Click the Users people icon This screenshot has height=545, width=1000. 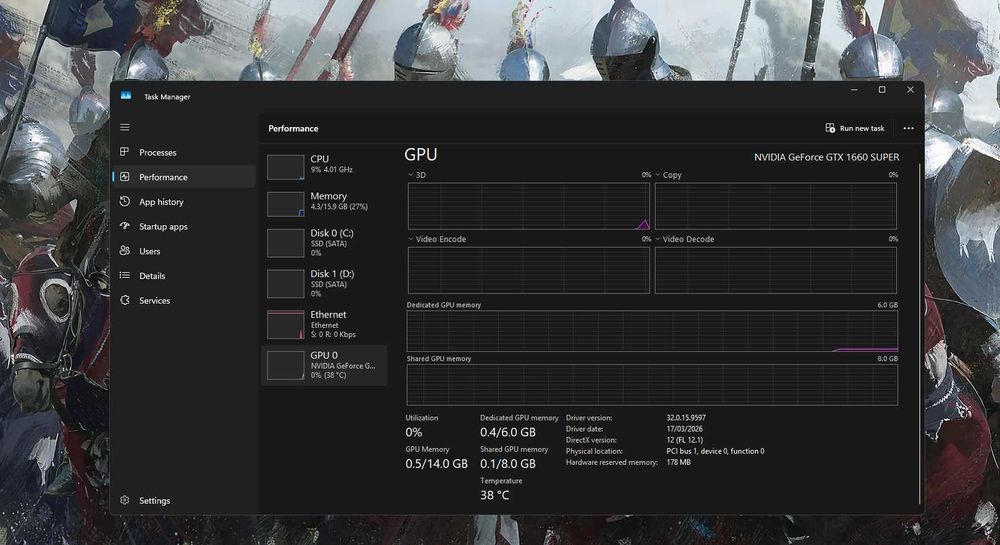[x=124, y=251]
